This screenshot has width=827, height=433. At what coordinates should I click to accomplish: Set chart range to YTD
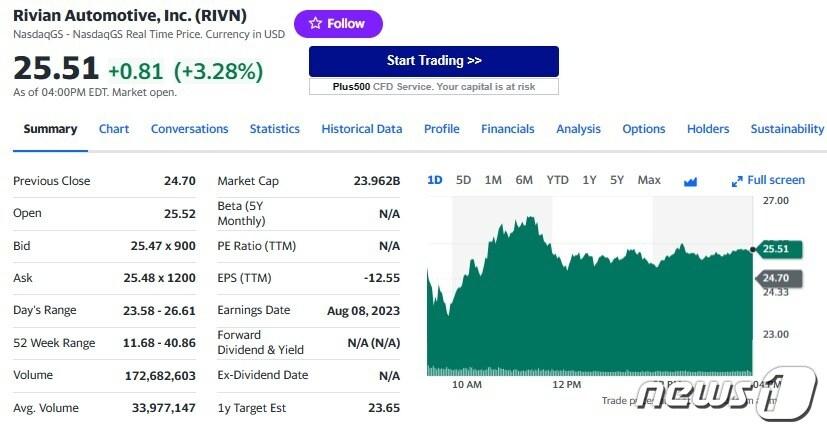(x=557, y=180)
